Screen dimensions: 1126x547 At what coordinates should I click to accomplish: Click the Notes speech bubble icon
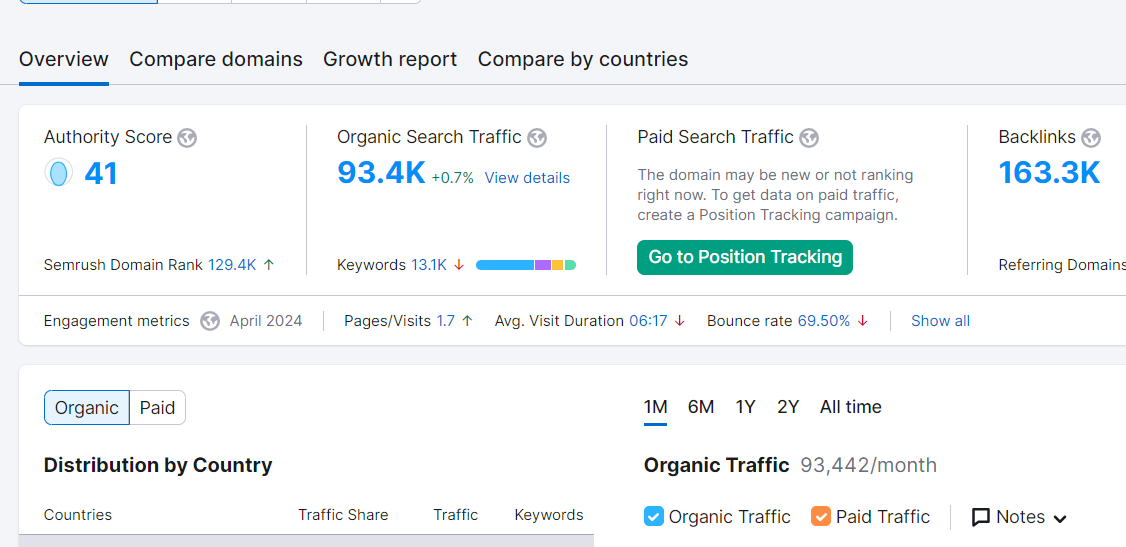point(981,517)
